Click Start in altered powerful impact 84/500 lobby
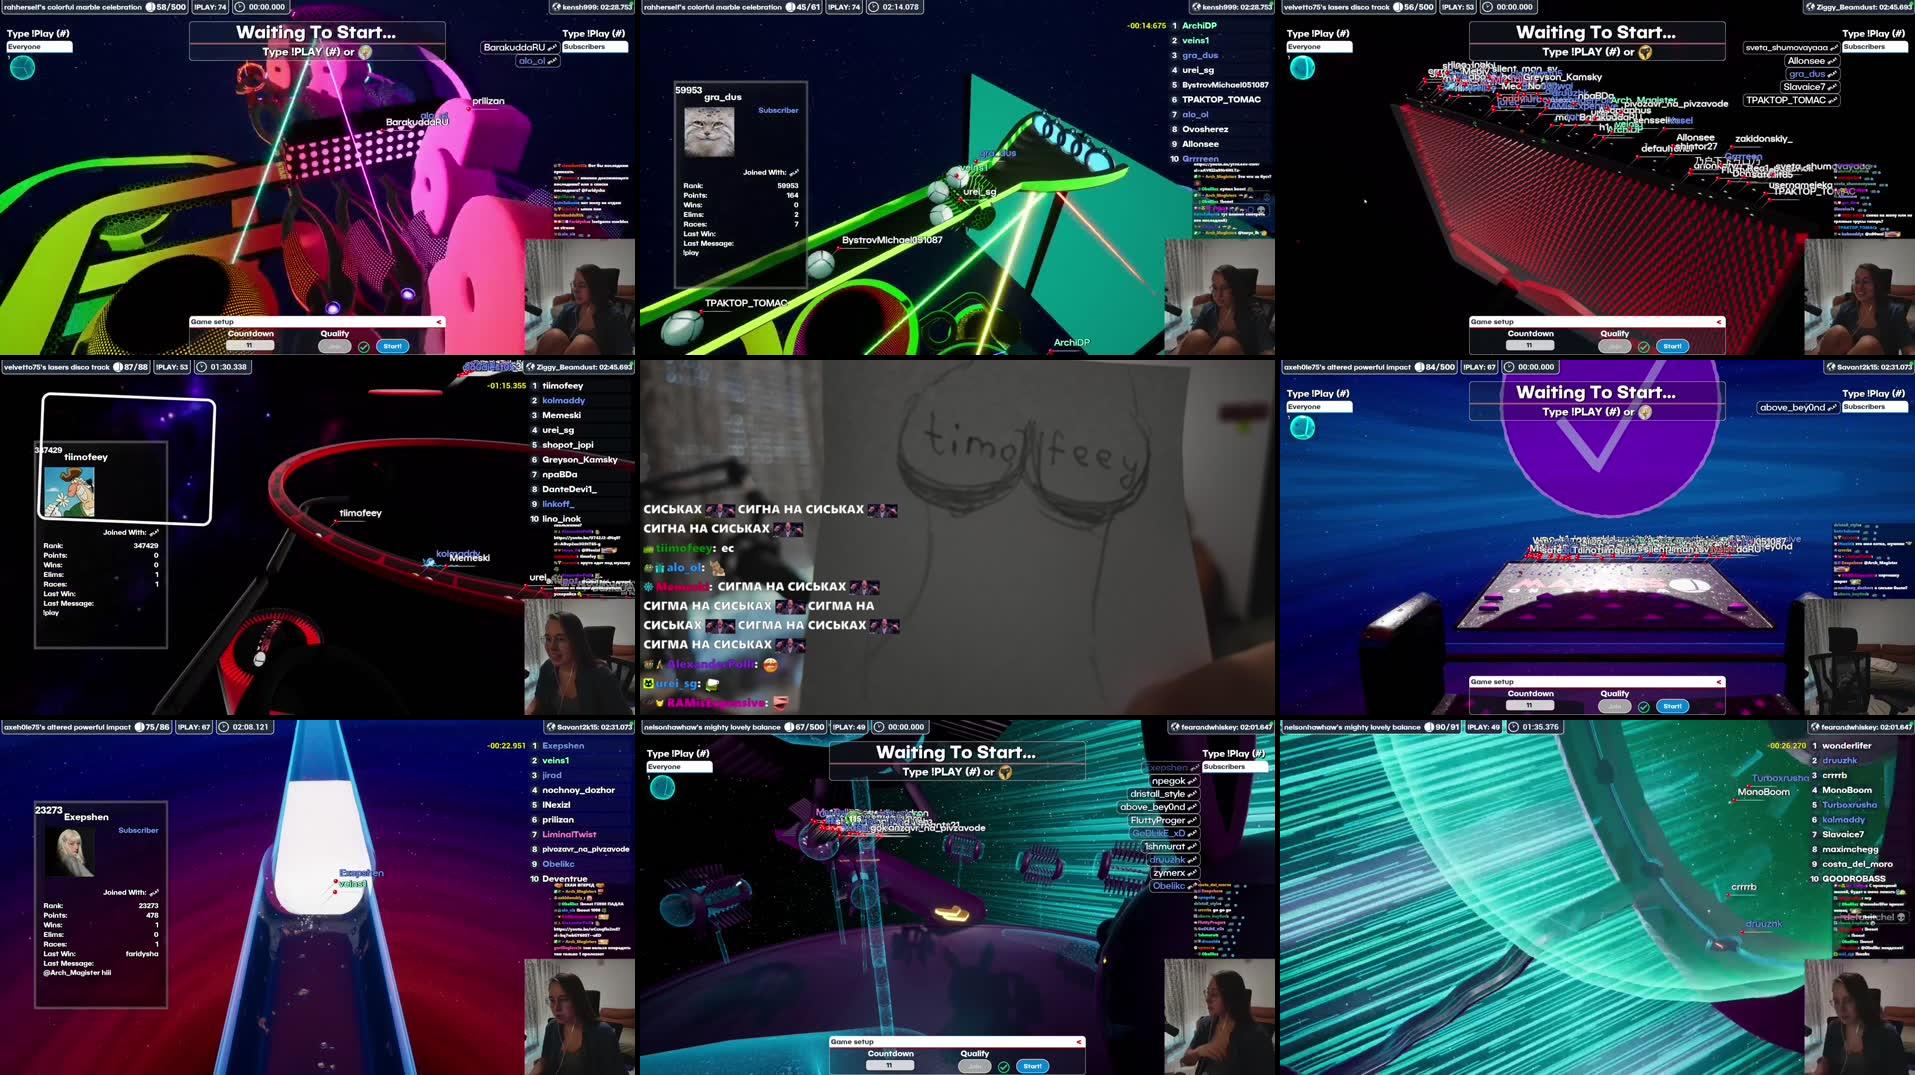This screenshot has width=1915, height=1075. 1672,706
